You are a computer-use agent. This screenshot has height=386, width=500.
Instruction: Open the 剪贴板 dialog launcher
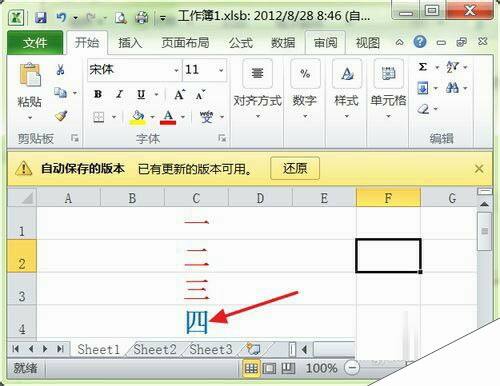(75, 138)
